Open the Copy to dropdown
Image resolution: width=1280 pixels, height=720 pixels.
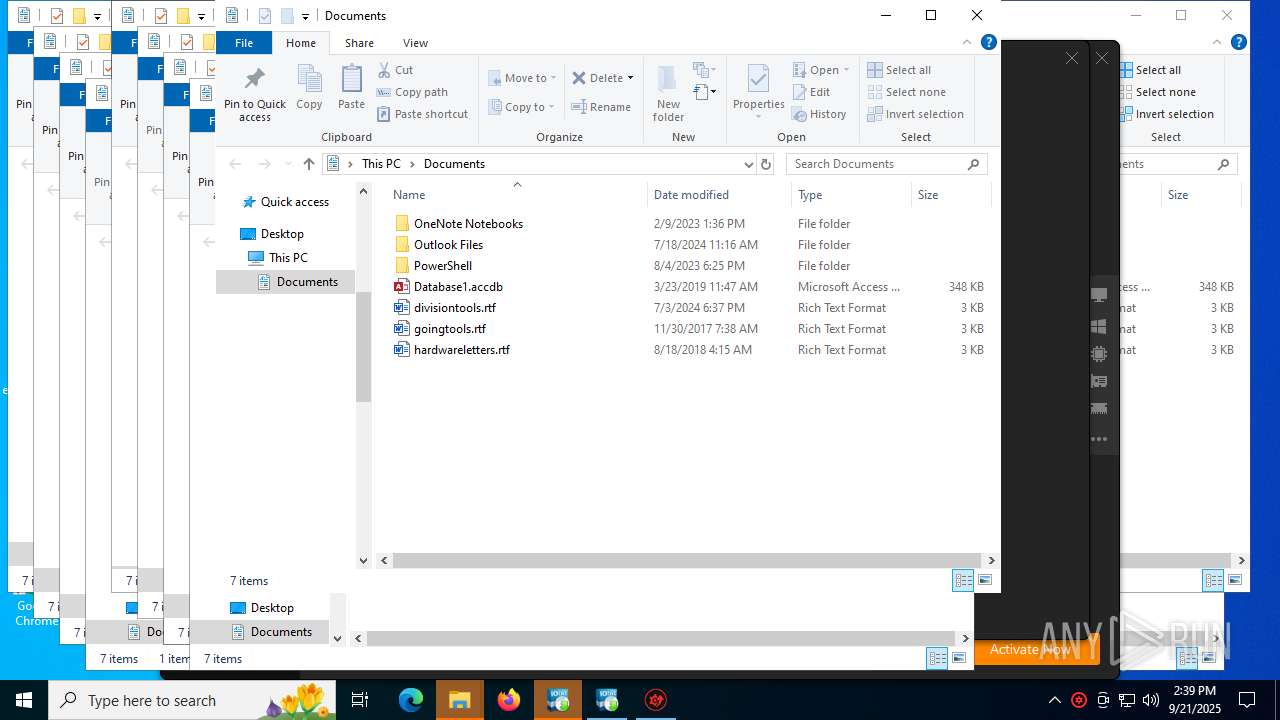tap(521, 107)
